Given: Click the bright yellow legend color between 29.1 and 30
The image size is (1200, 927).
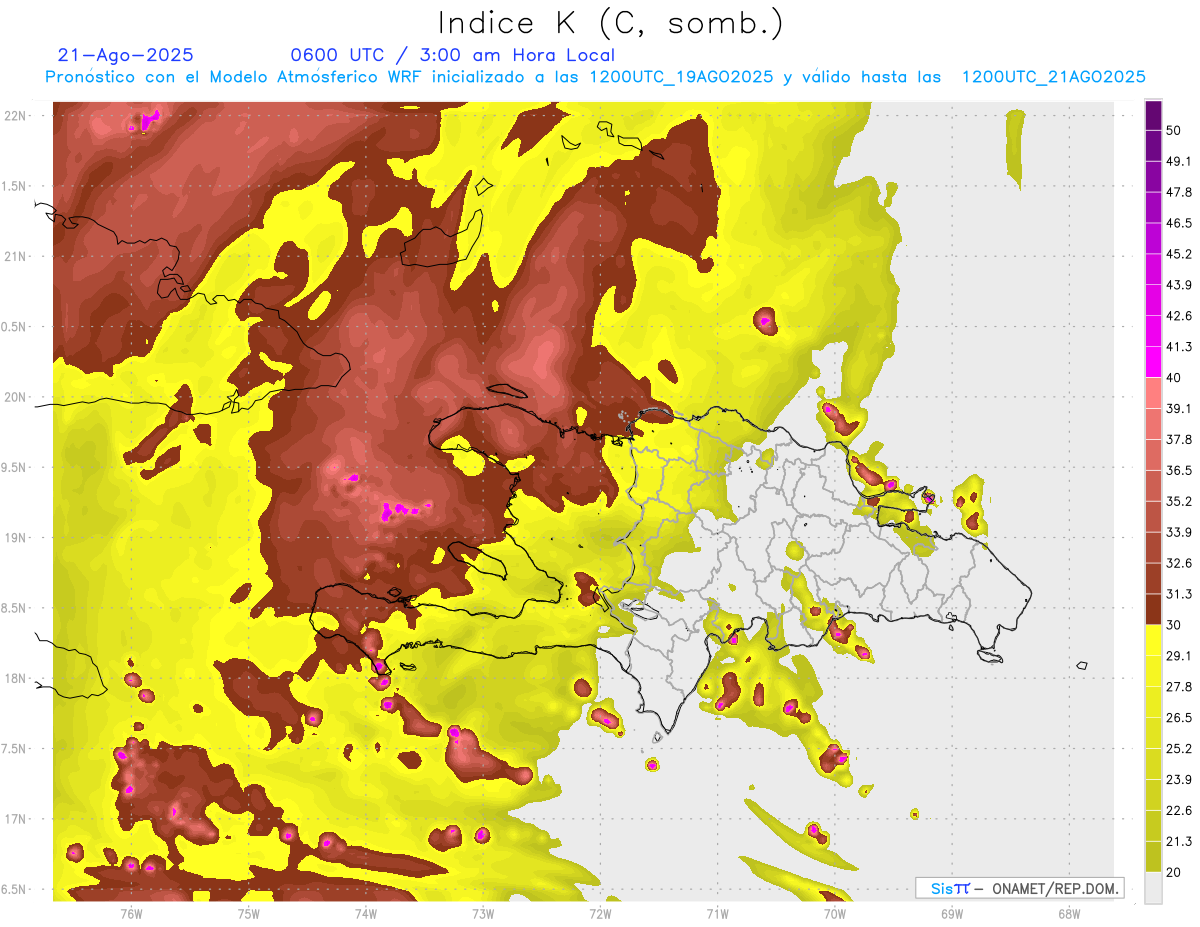Looking at the screenshot, I should pyautogui.click(x=1153, y=640).
